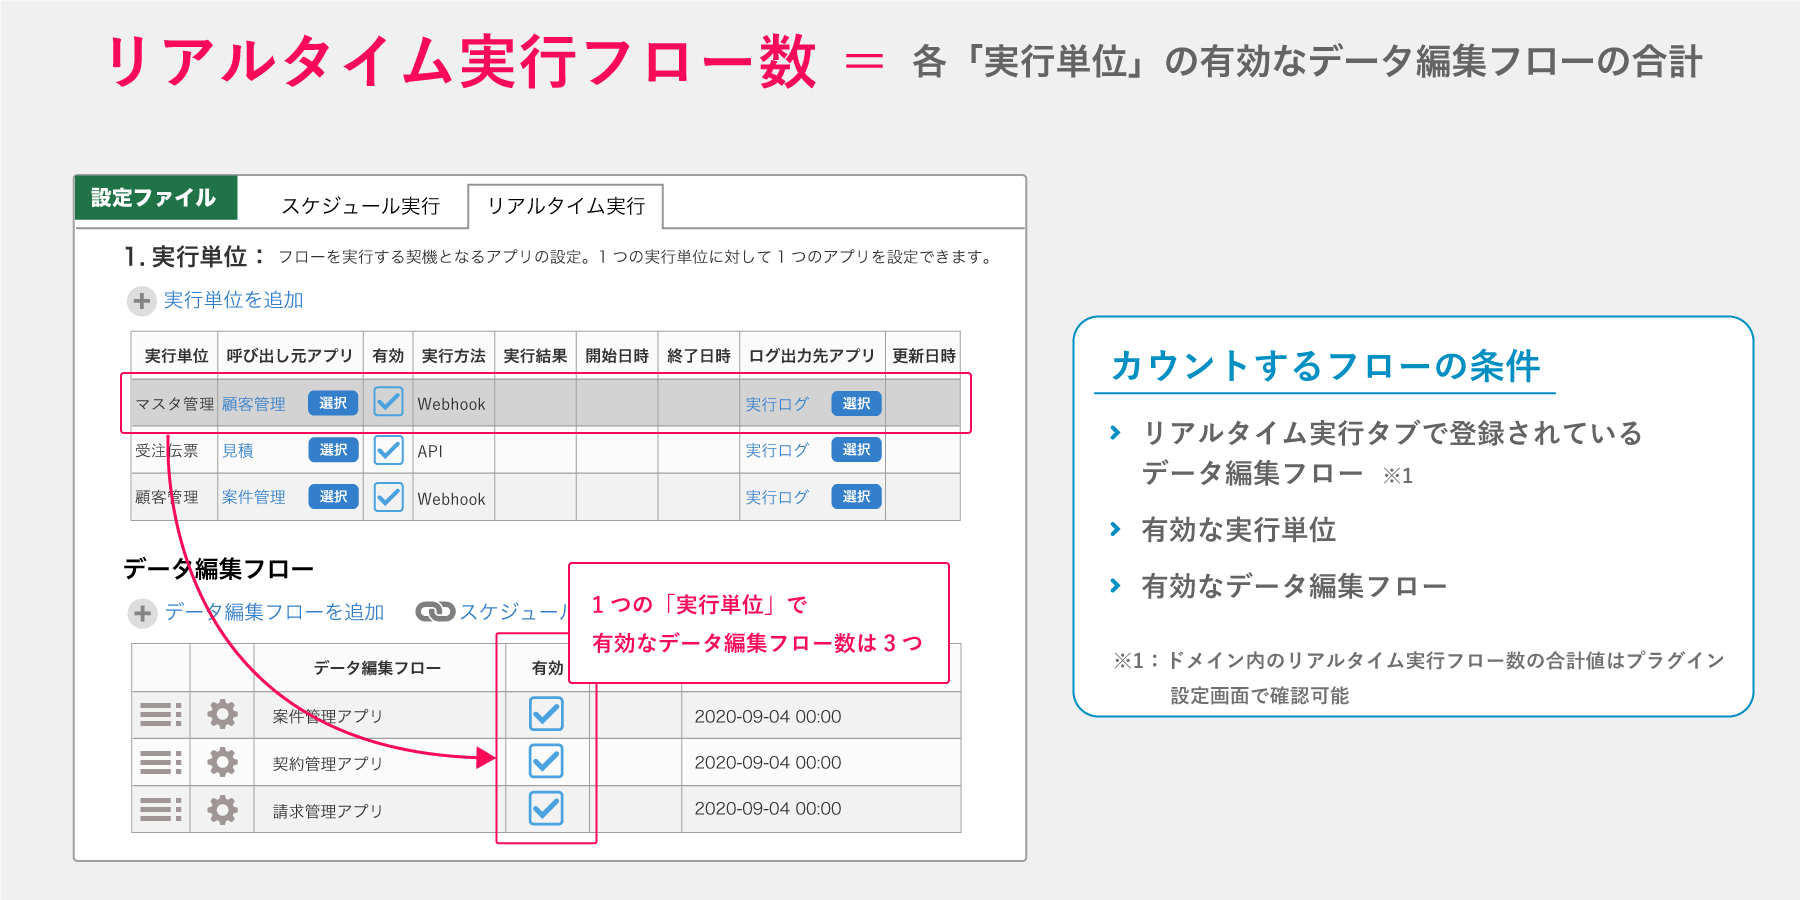Click drag handle icon of 請求管理アプリ row
The image size is (1800, 900).
pos(160,809)
